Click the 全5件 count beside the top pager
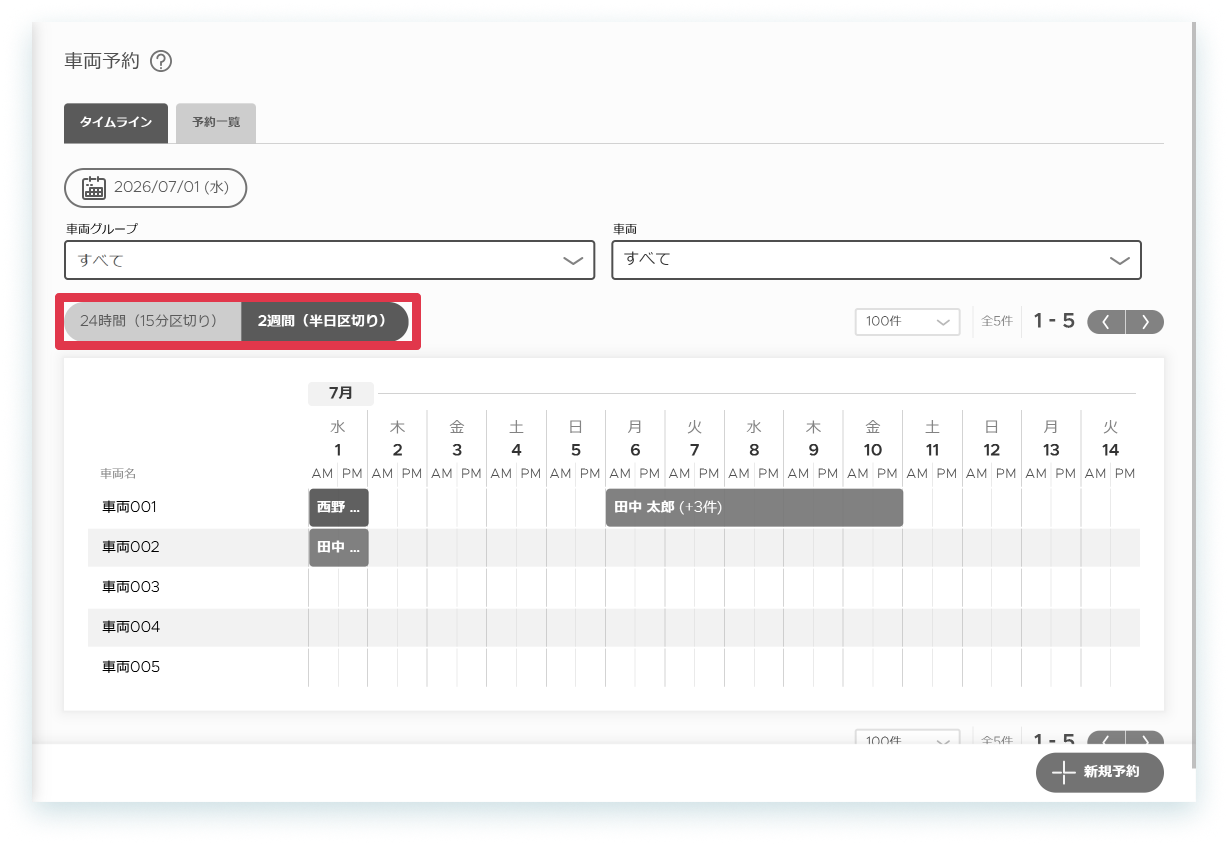 coord(996,322)
